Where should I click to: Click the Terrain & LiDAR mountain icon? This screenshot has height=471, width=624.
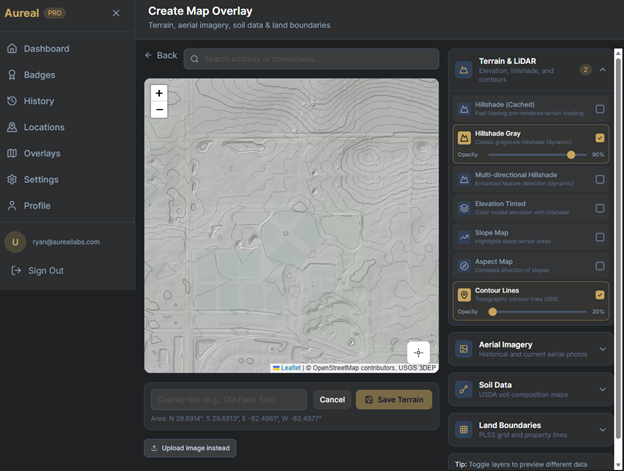464,70
